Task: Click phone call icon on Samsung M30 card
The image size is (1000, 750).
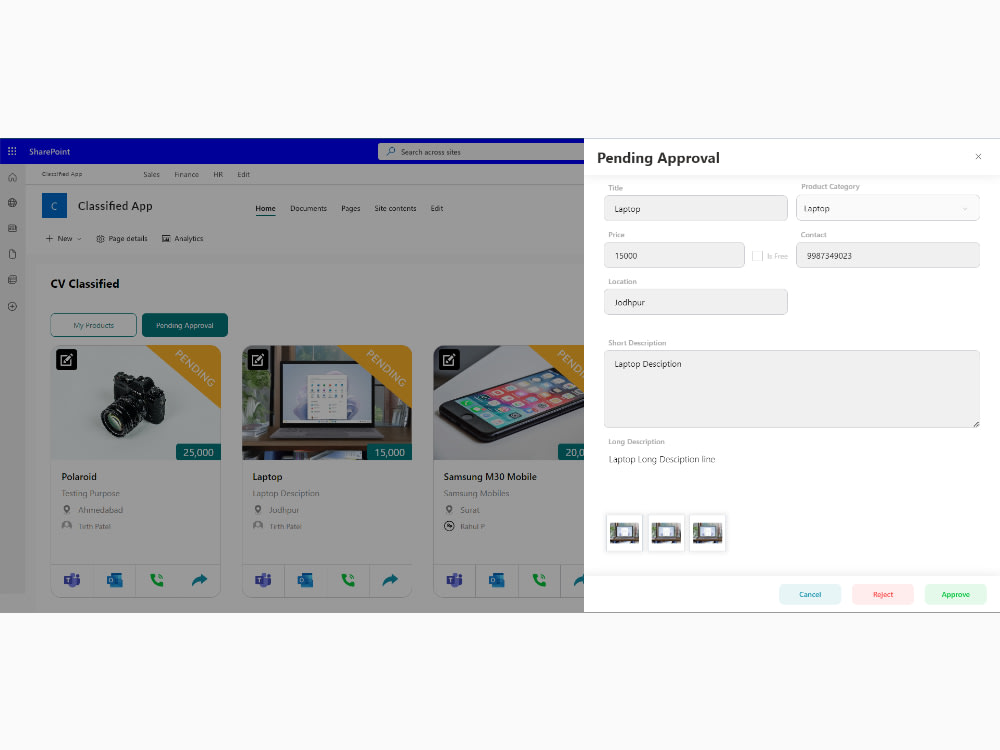Action: click(x=540, y=580)
